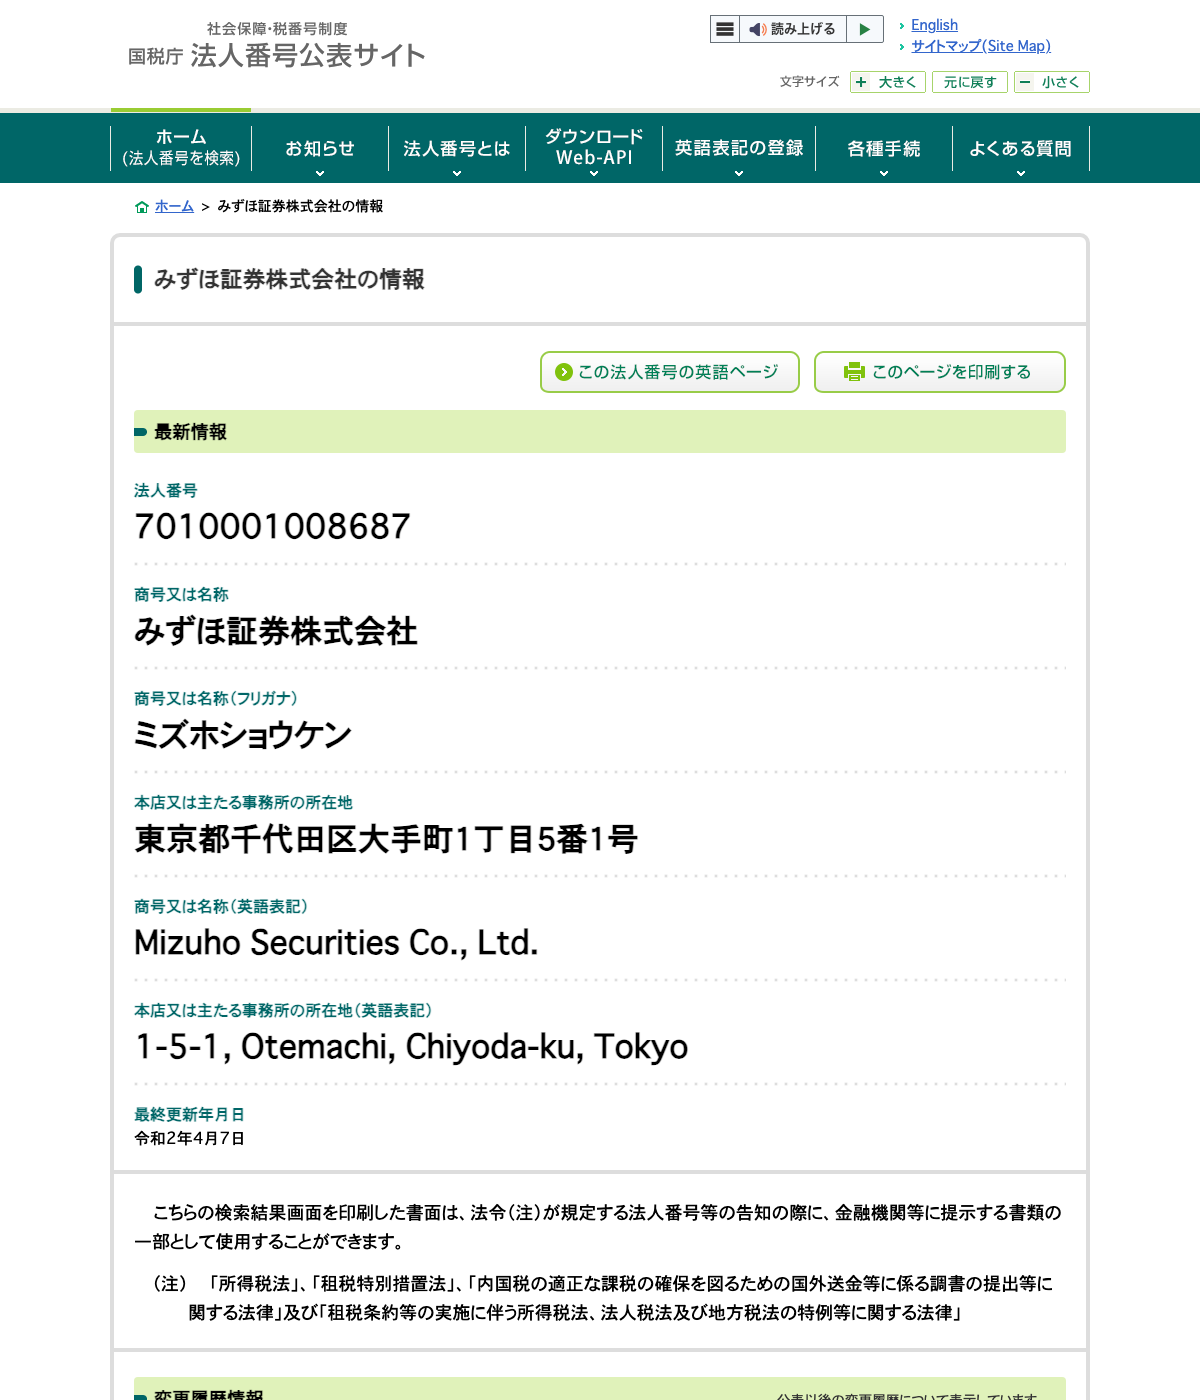Open the ダウンロード Web-API menu

[594, 147]
